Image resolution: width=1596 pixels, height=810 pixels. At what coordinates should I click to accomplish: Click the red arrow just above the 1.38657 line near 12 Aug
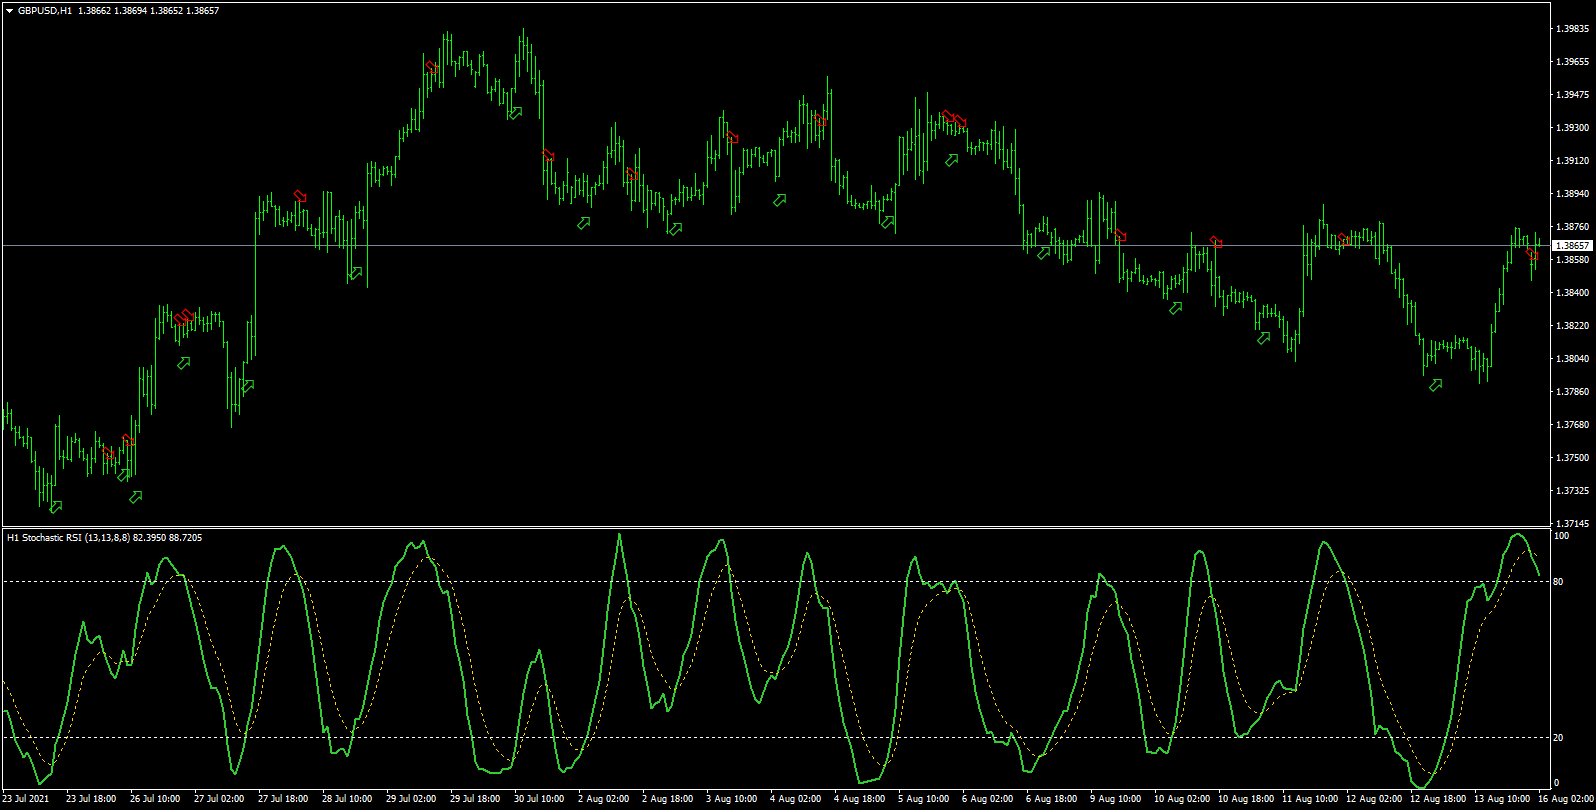(x=1344, y=240)
